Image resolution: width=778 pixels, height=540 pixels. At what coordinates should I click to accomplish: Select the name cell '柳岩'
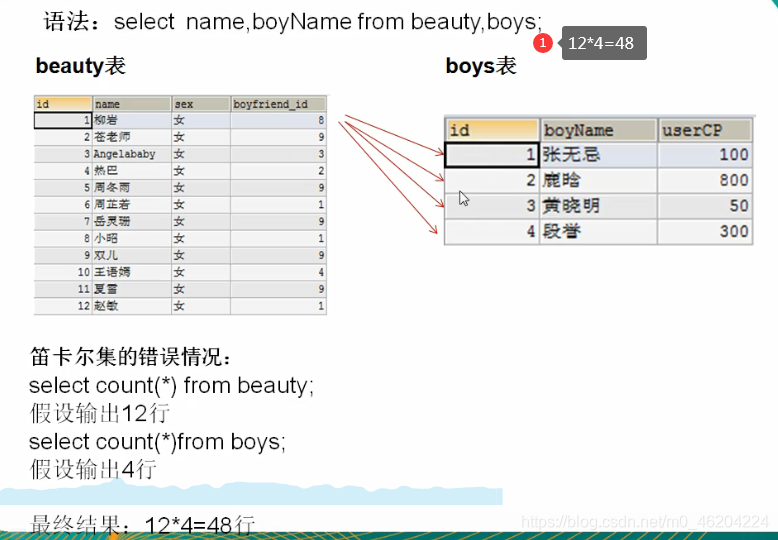tap(131, 120)
